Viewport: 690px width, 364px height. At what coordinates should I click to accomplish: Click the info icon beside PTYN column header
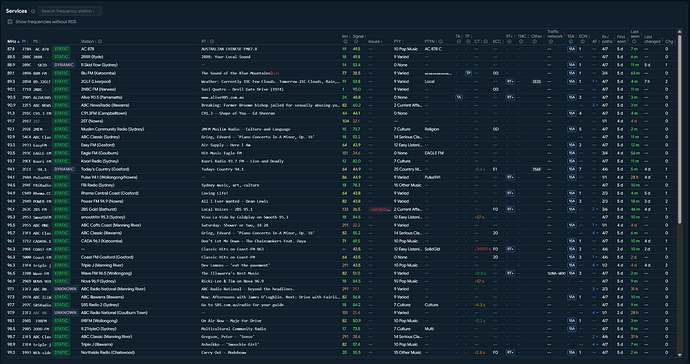click(440, 41)
